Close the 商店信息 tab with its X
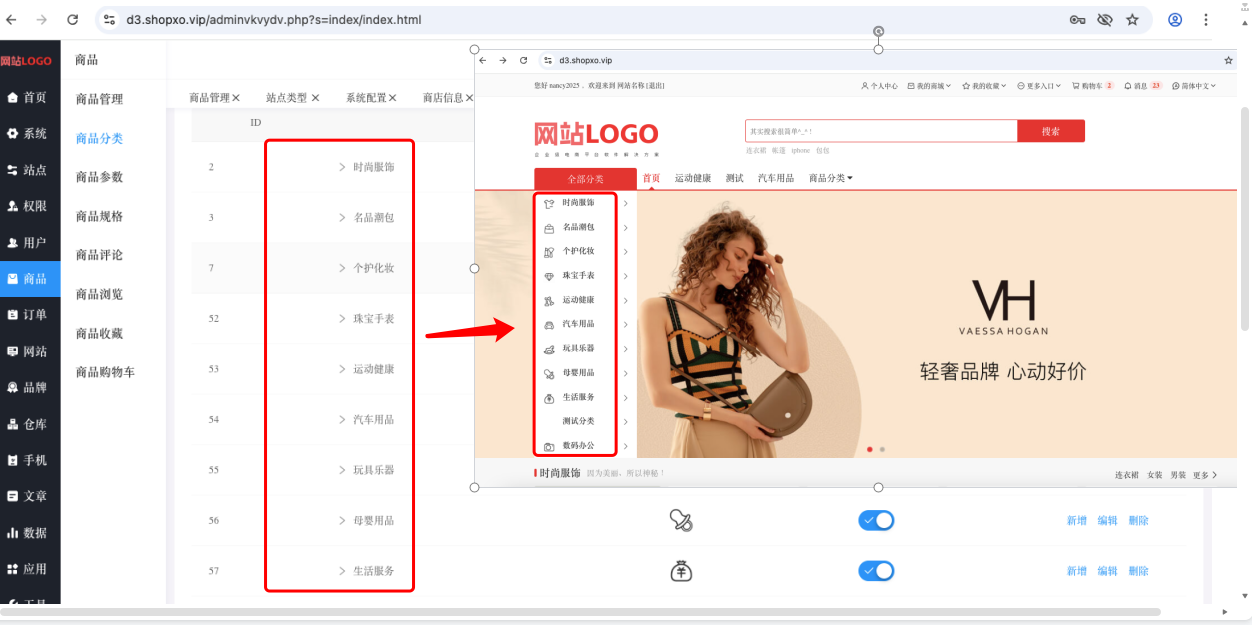 (x=469, y=98)
